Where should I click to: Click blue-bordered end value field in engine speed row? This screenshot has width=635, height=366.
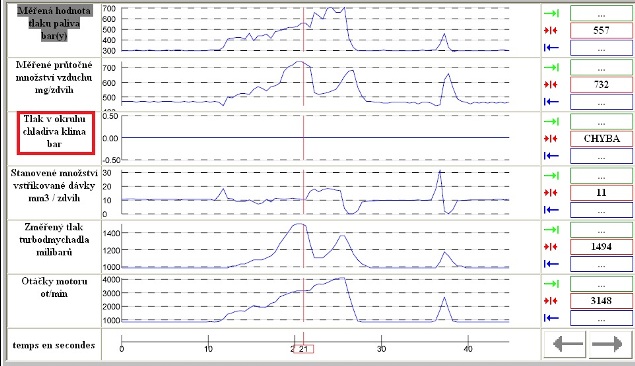click(x=601, y=318)
